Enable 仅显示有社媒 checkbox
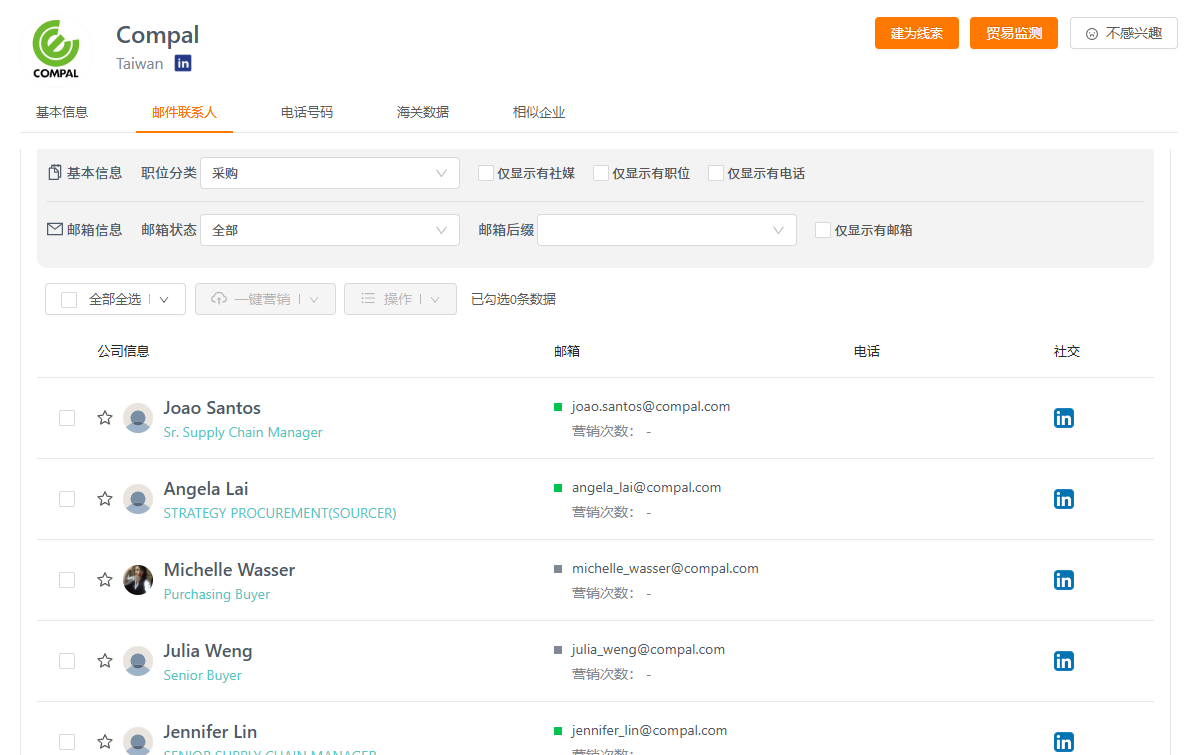 [486, 173]
